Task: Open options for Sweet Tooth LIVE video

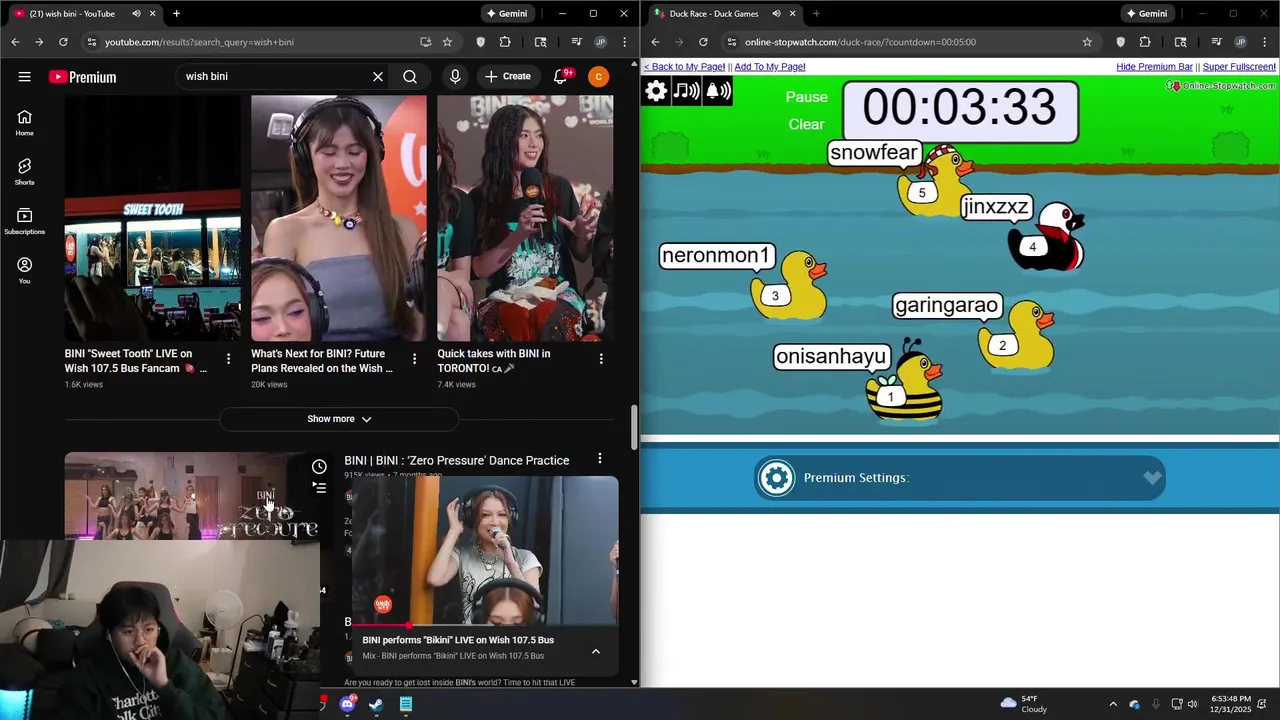Action: (x=228, y=359)
